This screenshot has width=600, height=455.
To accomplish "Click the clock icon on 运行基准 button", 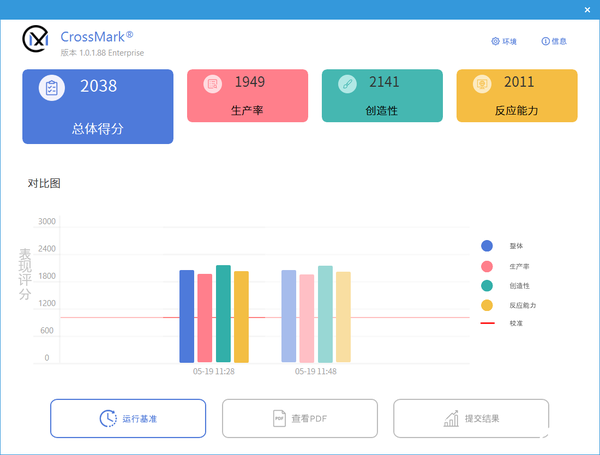I will click(x=108, y=418).
